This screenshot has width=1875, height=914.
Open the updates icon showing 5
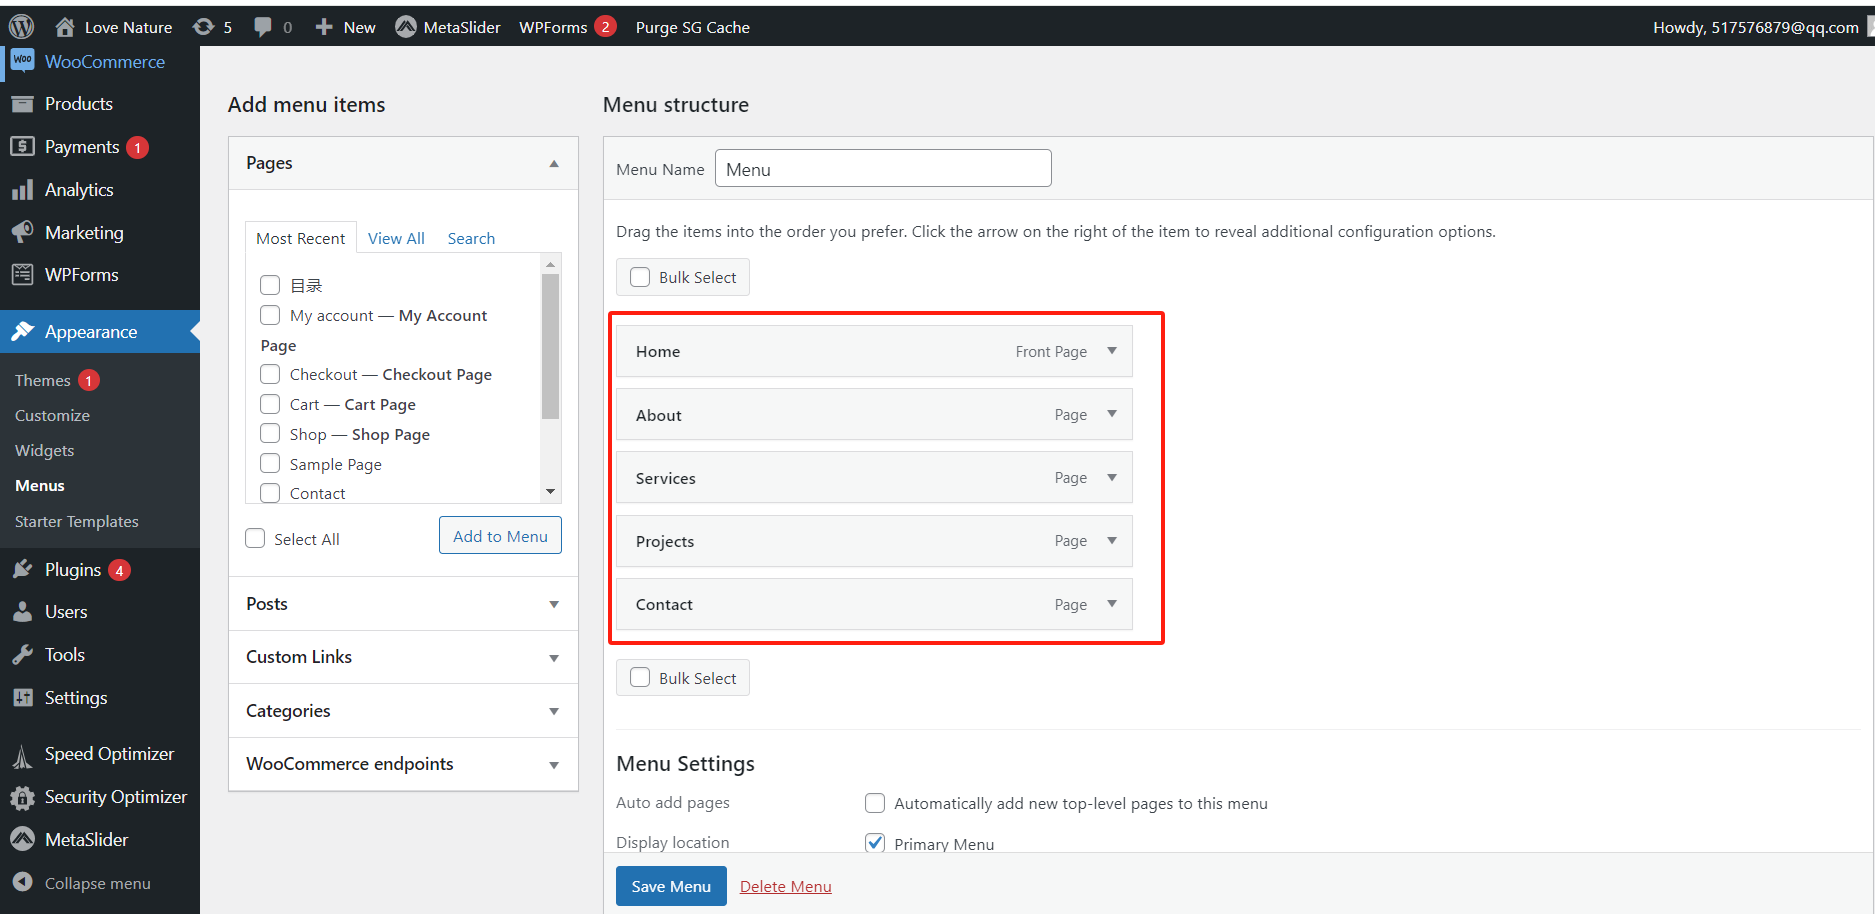pos(203,27)
